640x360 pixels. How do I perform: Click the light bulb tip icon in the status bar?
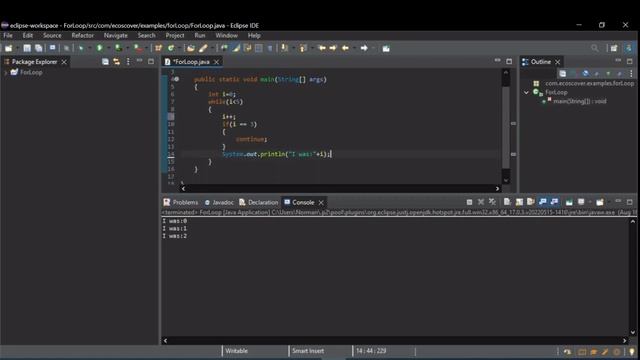coord(632,351)
